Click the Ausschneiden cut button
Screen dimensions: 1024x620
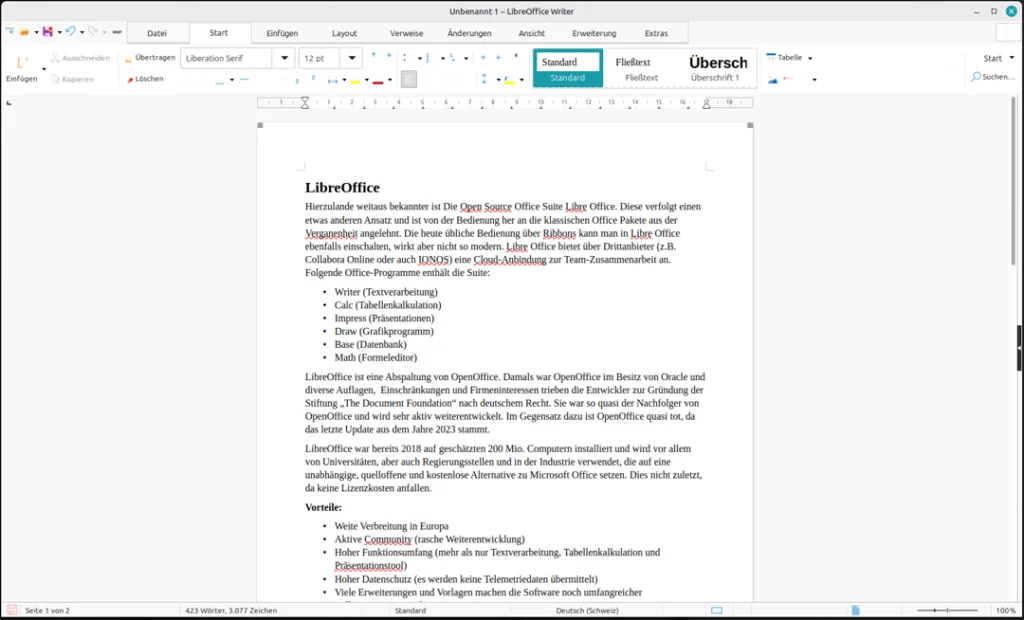pos(80,58)
